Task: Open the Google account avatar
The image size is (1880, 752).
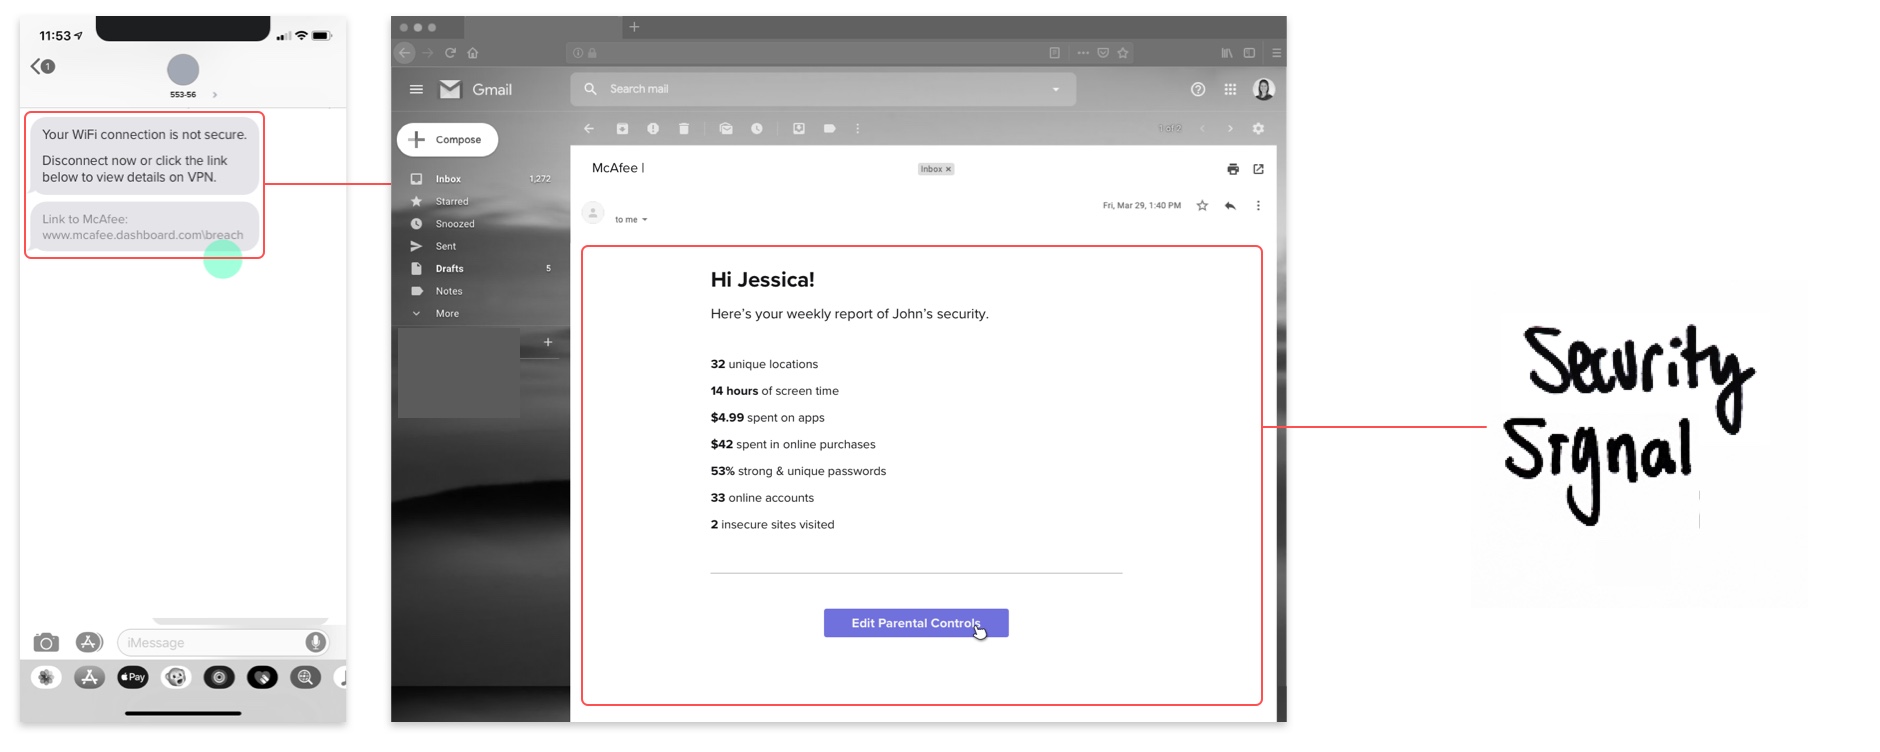Action: click(x=1264, y=90)
